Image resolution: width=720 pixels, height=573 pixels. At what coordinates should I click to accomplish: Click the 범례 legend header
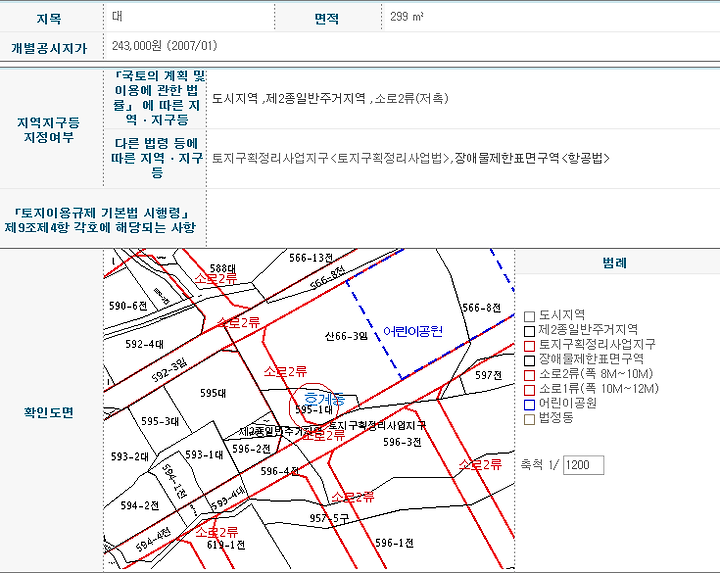[614, 263]
